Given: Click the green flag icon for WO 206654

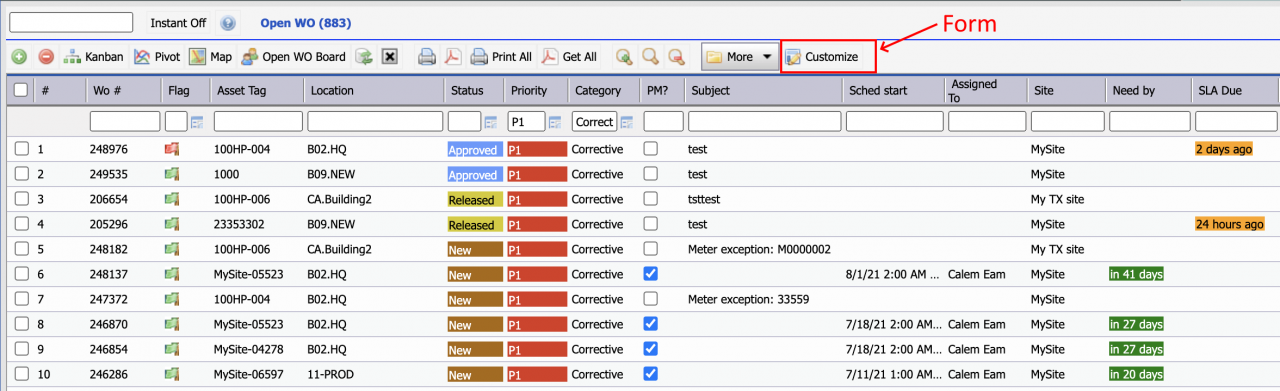Looking at the screenshot, I should [x=171, y=199].
